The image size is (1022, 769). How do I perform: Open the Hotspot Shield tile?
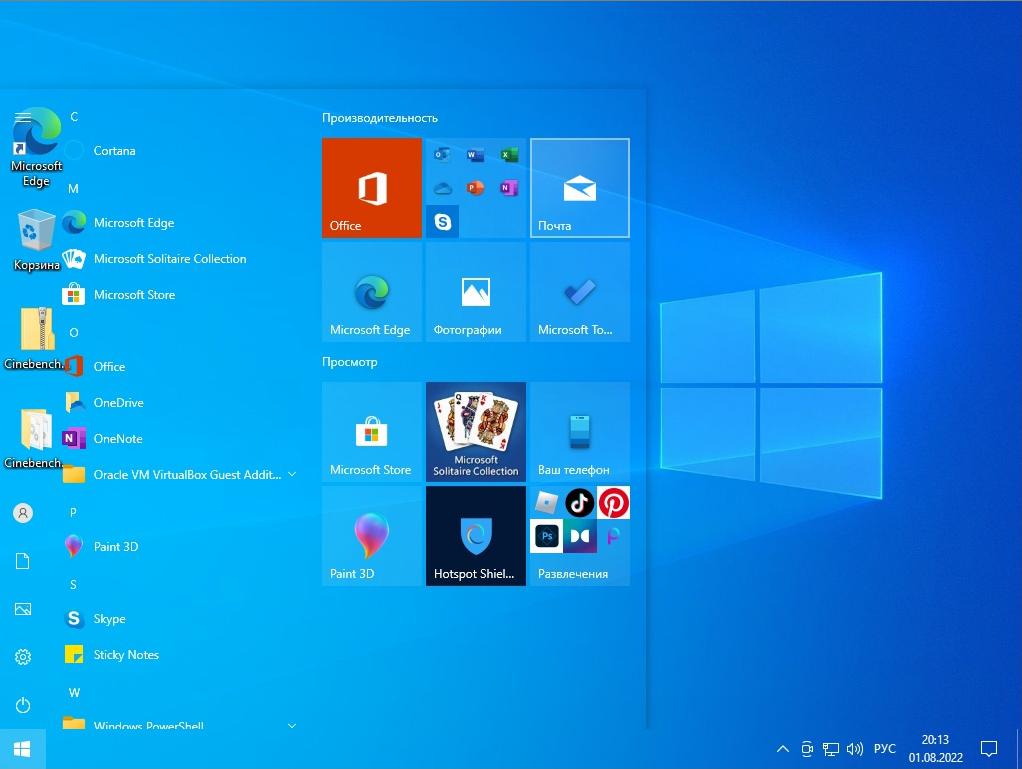click(x=476, y=536)
